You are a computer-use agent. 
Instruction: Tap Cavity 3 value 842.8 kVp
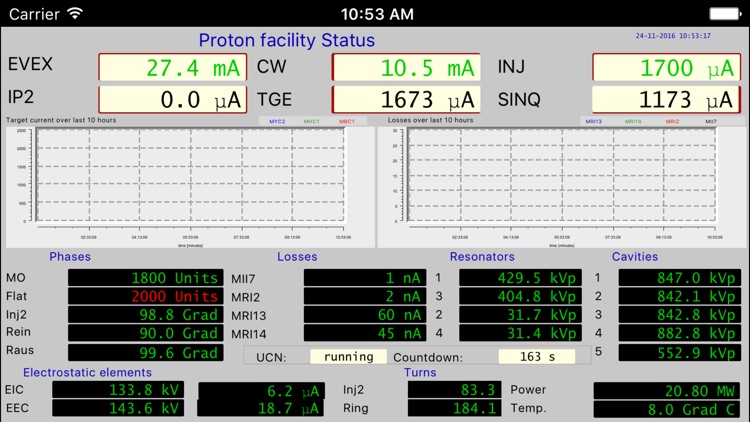coord(680,314)
